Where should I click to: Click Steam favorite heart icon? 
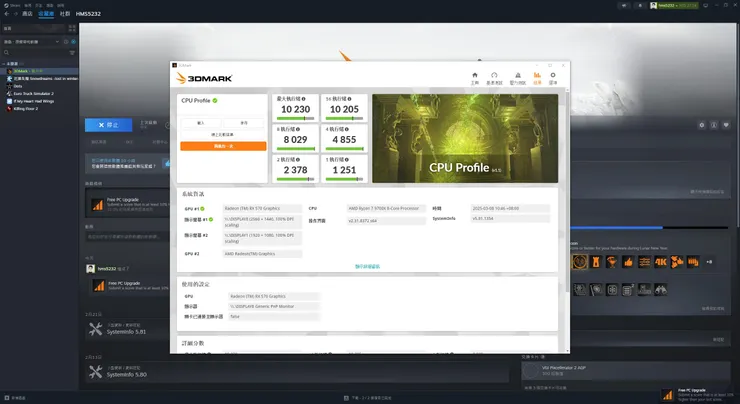(x=726, y=125)
